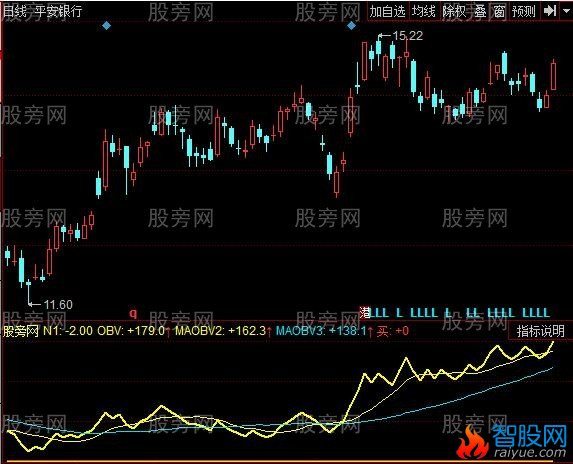Click the 日线 平安银行 chart title
Image resolution: width=573 pixels, height=464 pixels.
tap(42, 11)
